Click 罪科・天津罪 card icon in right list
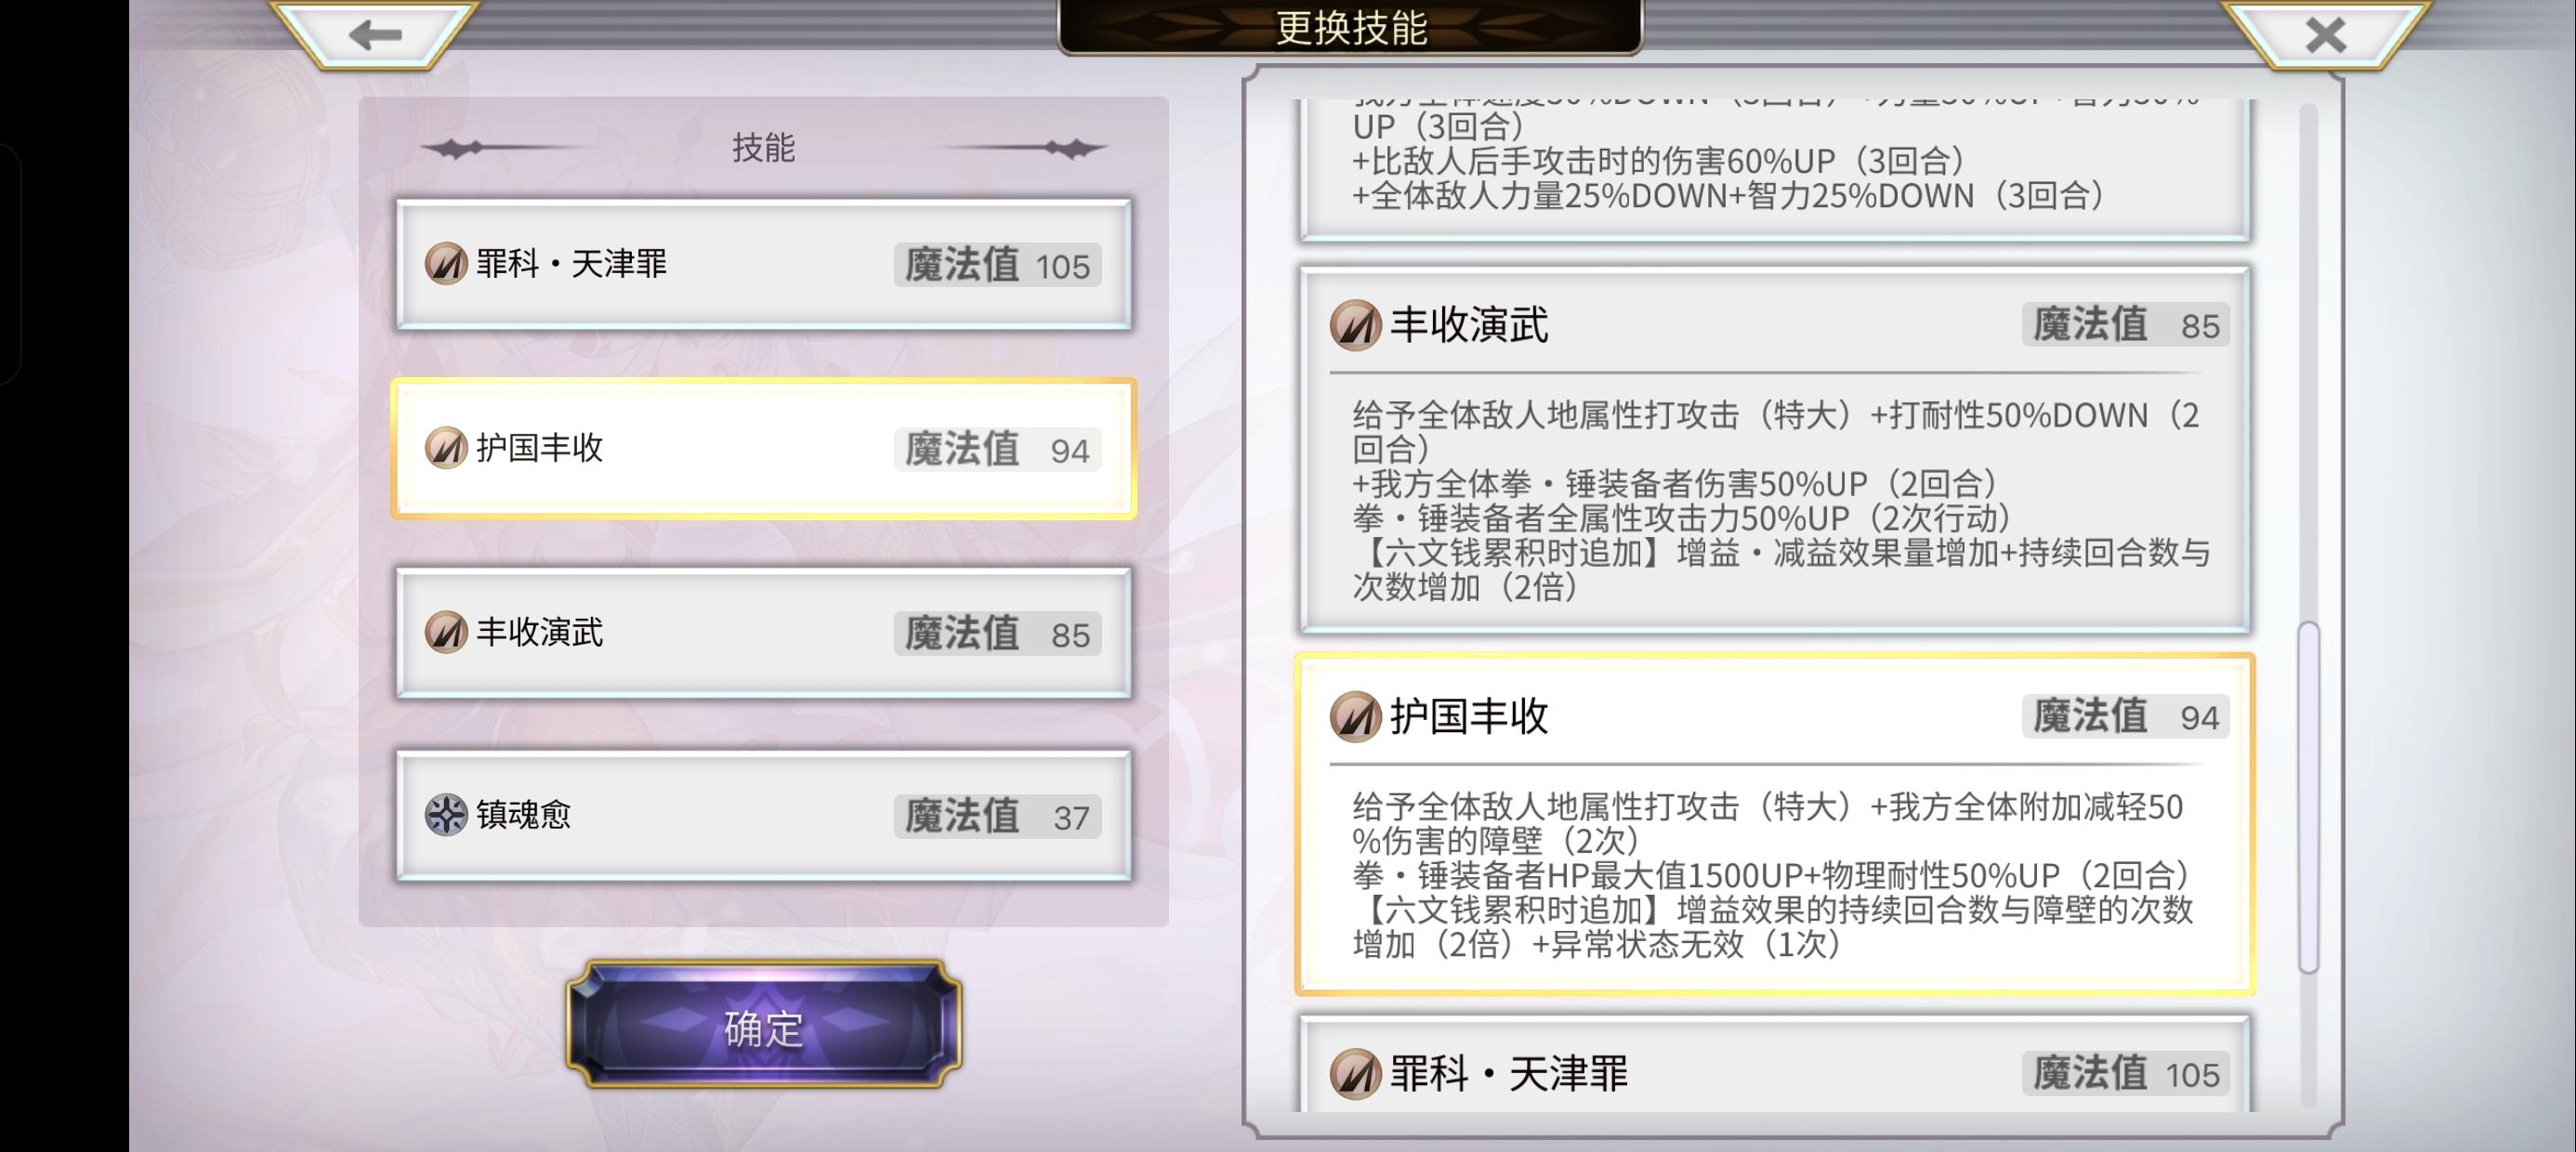The height and width of the screenshot is (1152, 2576). [1356, 1075]
